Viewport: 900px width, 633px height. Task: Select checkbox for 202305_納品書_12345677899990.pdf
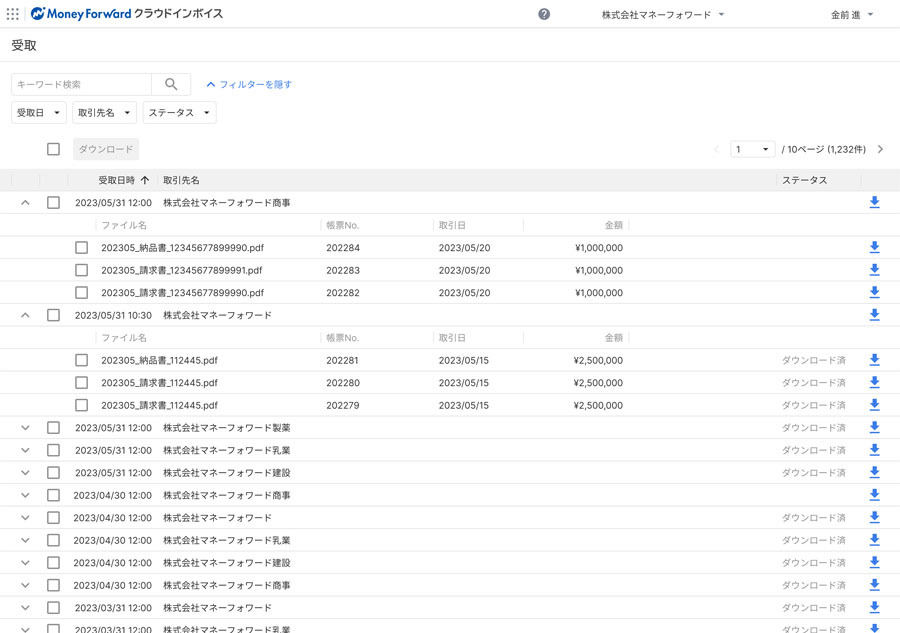(x=82, y=247)
